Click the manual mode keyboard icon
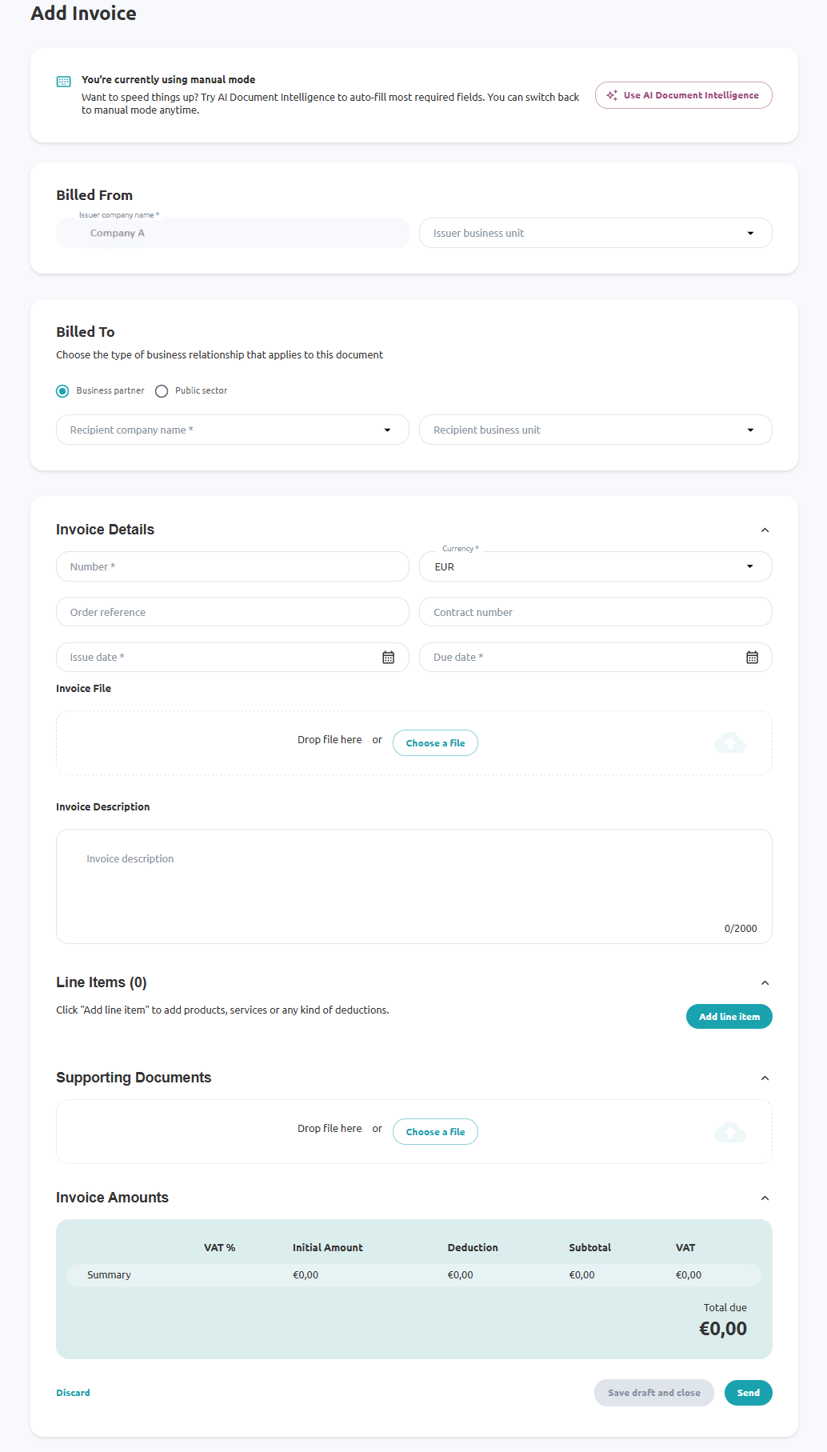This screenshot has width=827, height=1452. click(64, 81)
